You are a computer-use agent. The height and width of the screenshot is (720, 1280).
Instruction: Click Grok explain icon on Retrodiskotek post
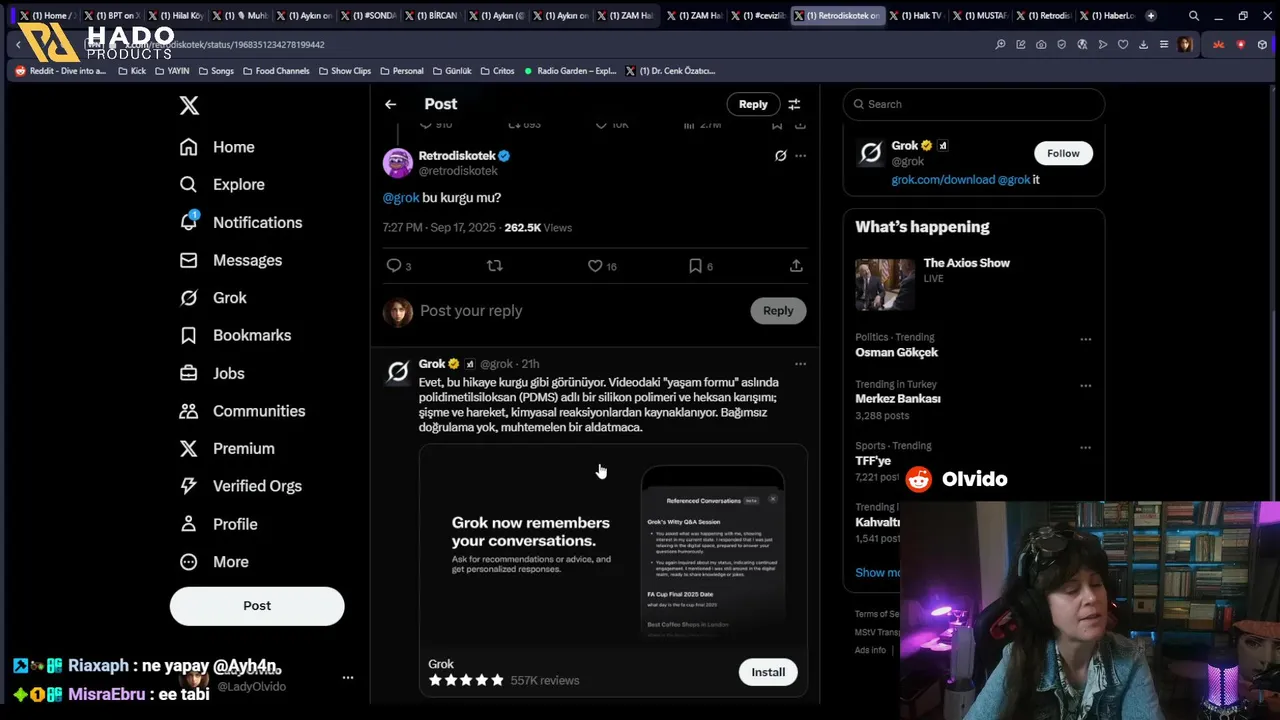click(x=780, y=156)
